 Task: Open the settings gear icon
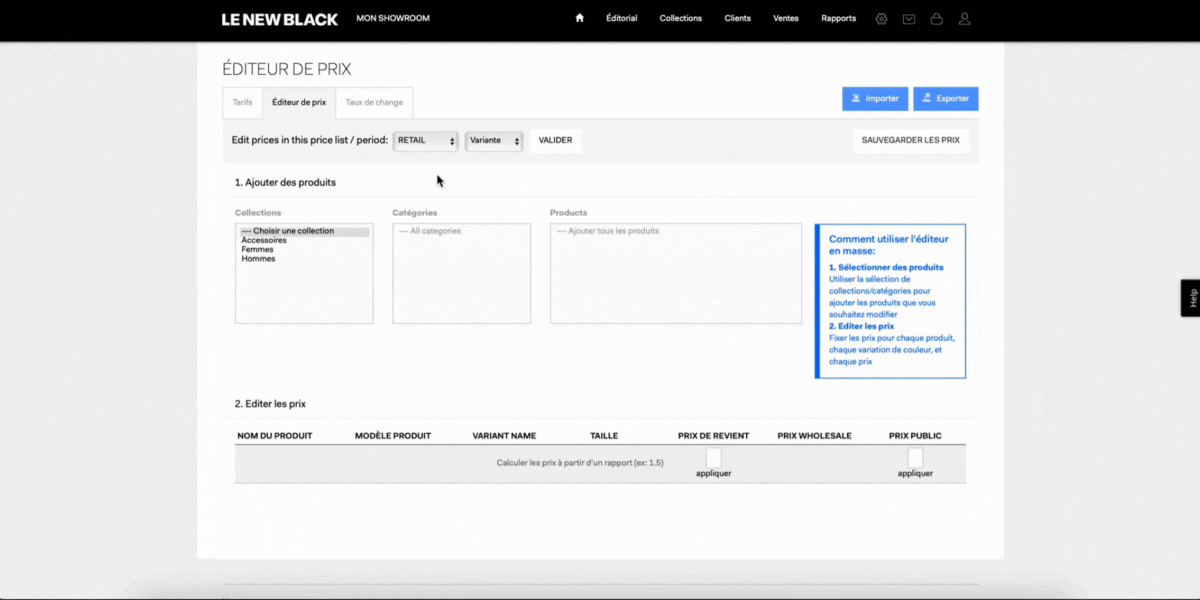click(881, 18)
